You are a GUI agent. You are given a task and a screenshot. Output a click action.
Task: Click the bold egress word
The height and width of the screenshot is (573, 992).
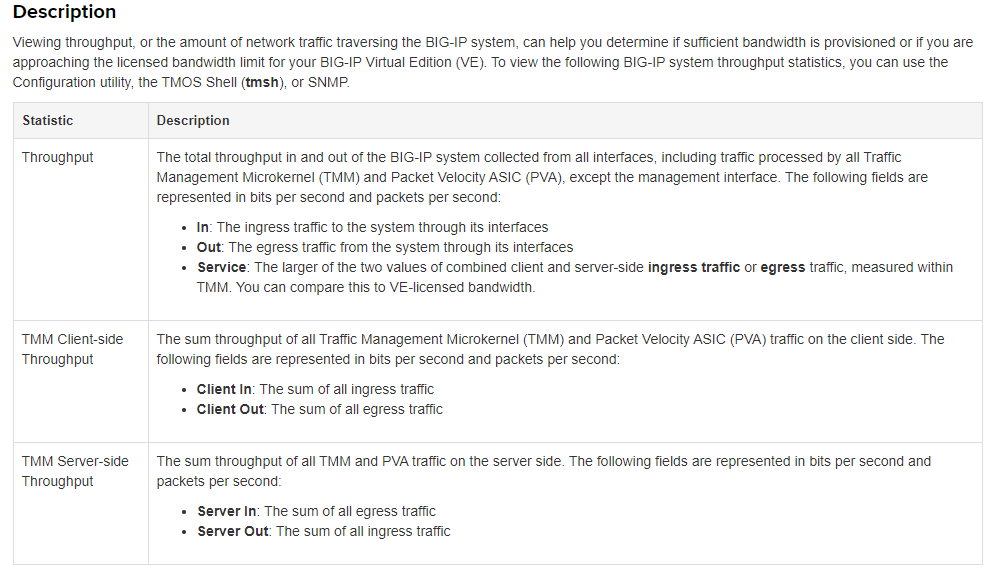[782, 267]
